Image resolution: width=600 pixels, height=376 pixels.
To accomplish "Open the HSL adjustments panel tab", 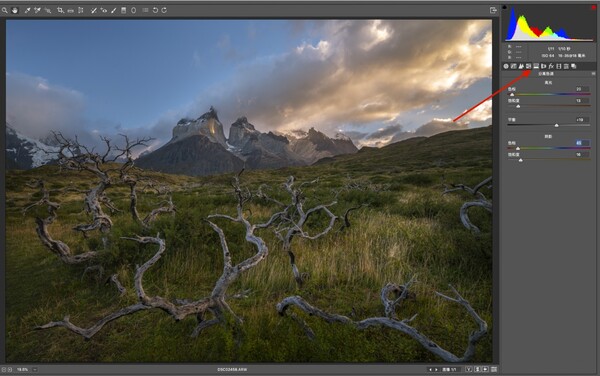I will [x=528, y=66].
